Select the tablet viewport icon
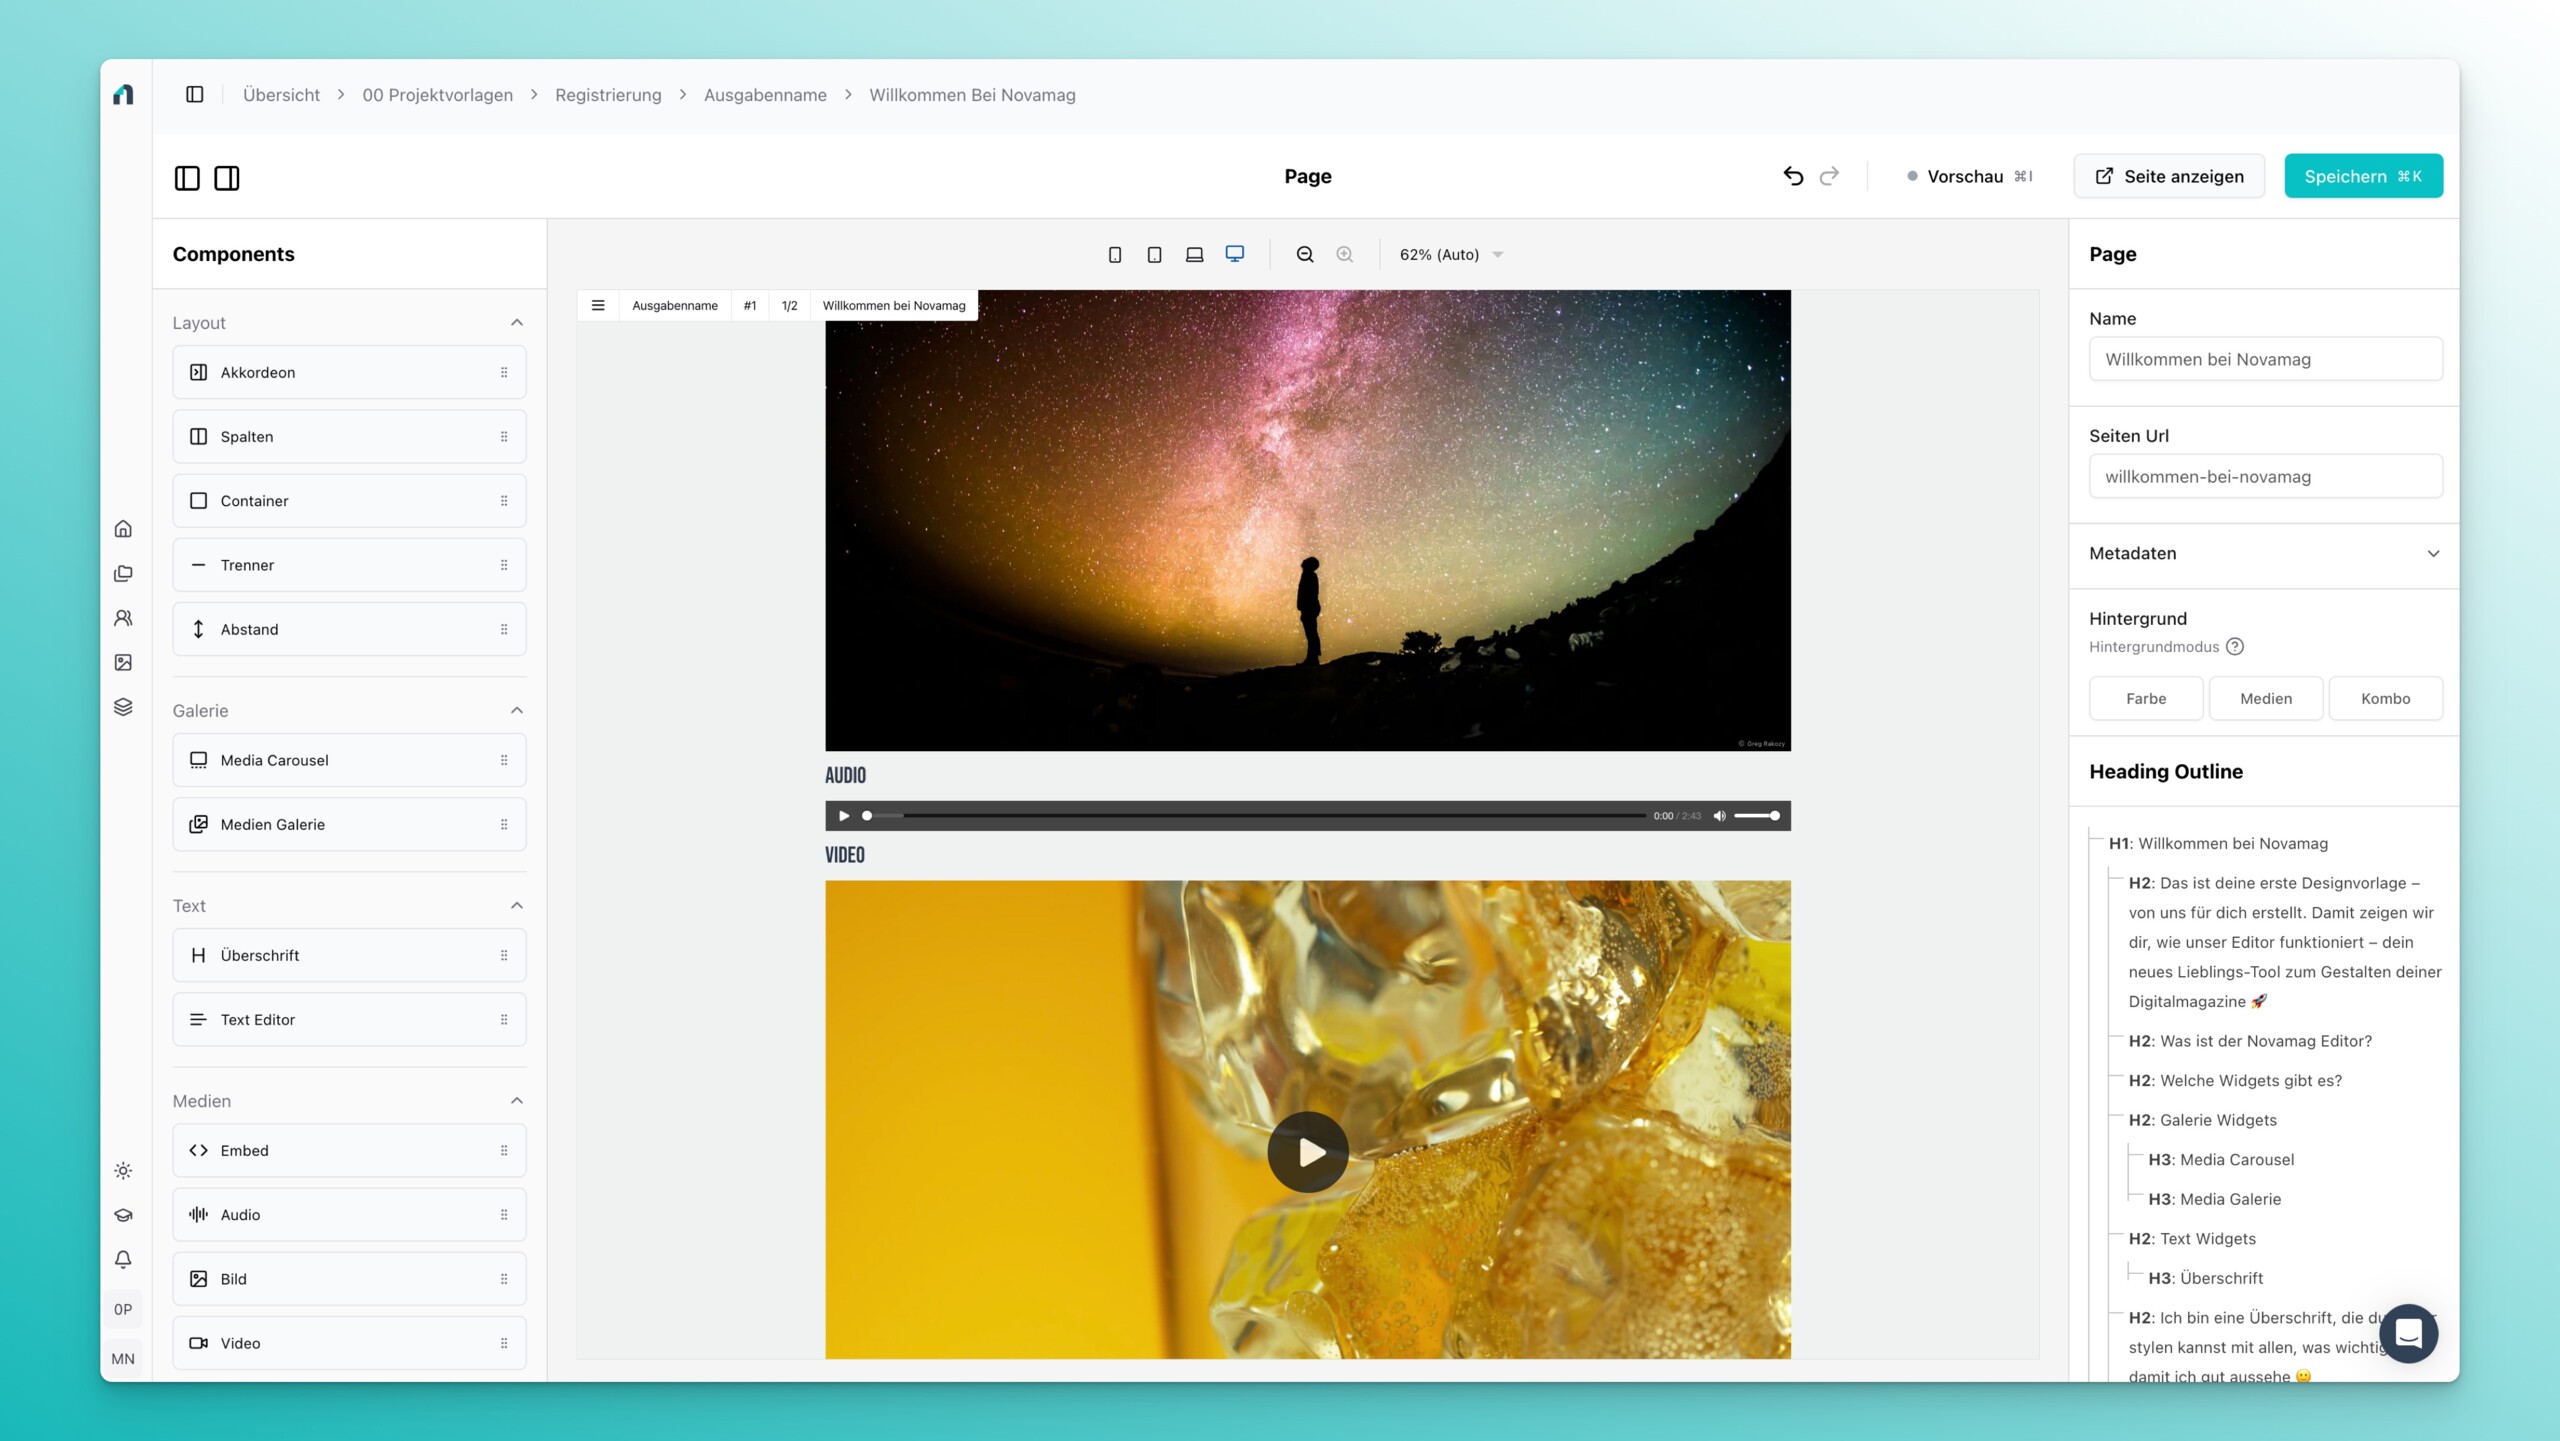 (x=1154, y=255)
